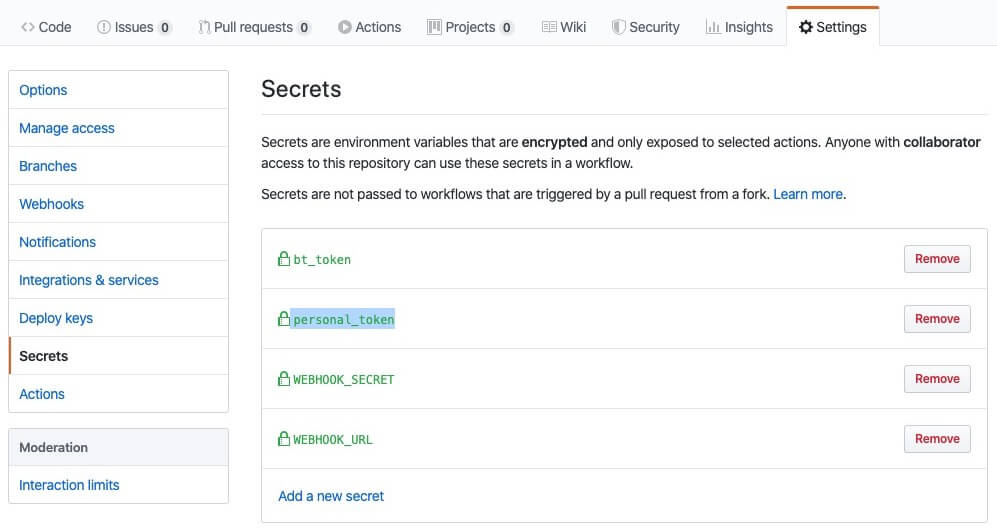Click the lock icon beside bt_token
The image size is (997, 531).
tap(284, 259)
